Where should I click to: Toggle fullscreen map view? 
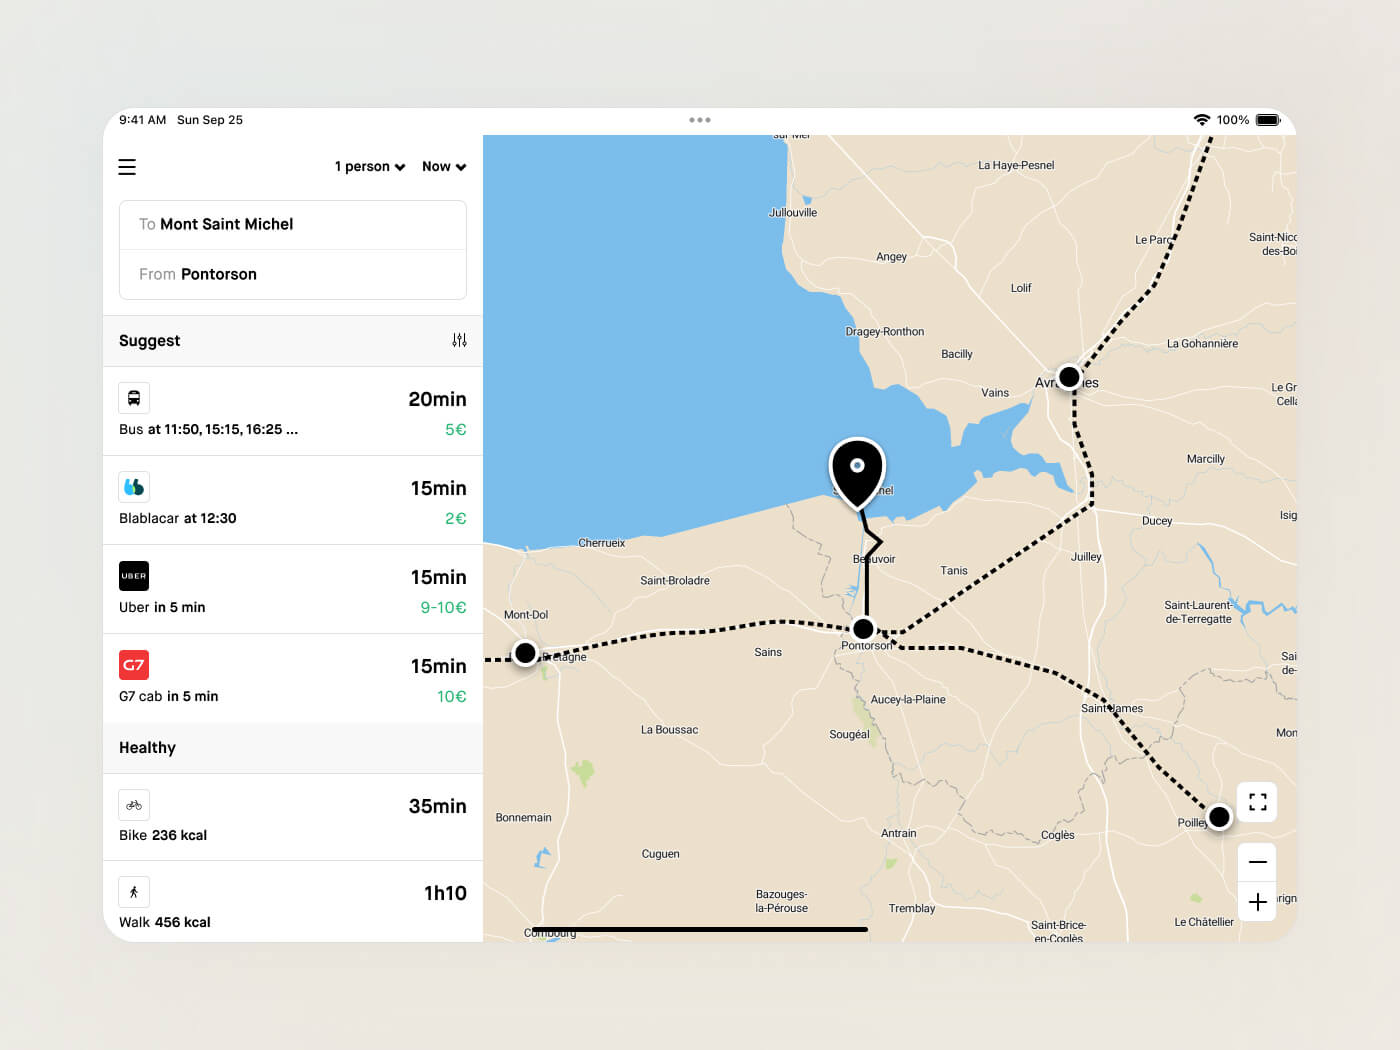(x=1258, y=802)
